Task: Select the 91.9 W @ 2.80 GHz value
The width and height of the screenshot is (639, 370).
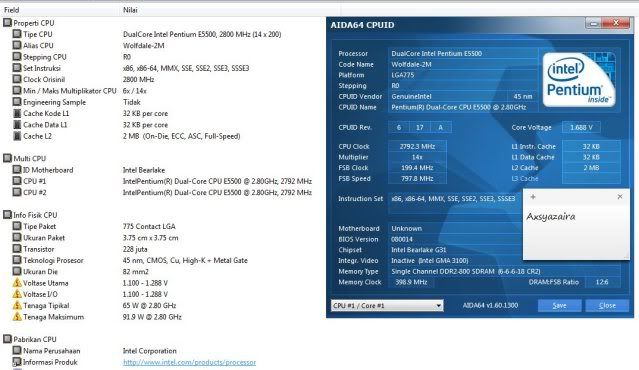Action: point(152,317)
